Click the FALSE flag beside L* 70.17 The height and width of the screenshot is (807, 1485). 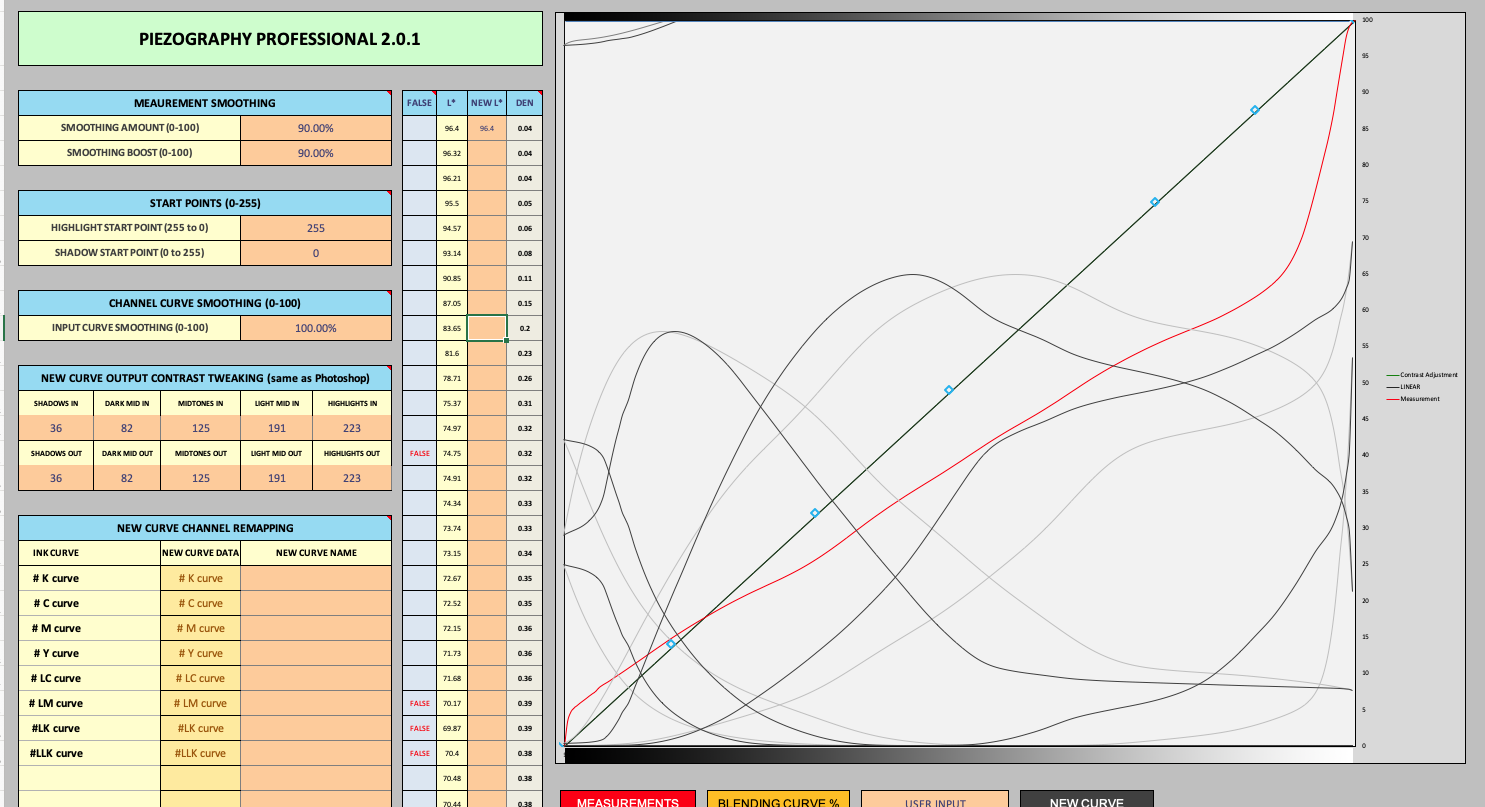[x=419, y=703]
